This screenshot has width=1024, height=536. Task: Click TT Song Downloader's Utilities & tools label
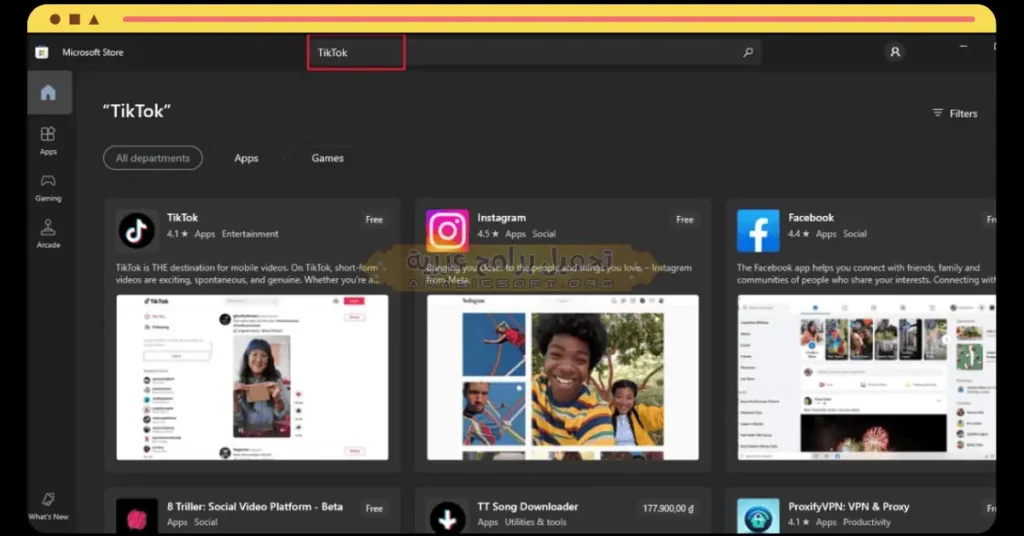[536, 522]
